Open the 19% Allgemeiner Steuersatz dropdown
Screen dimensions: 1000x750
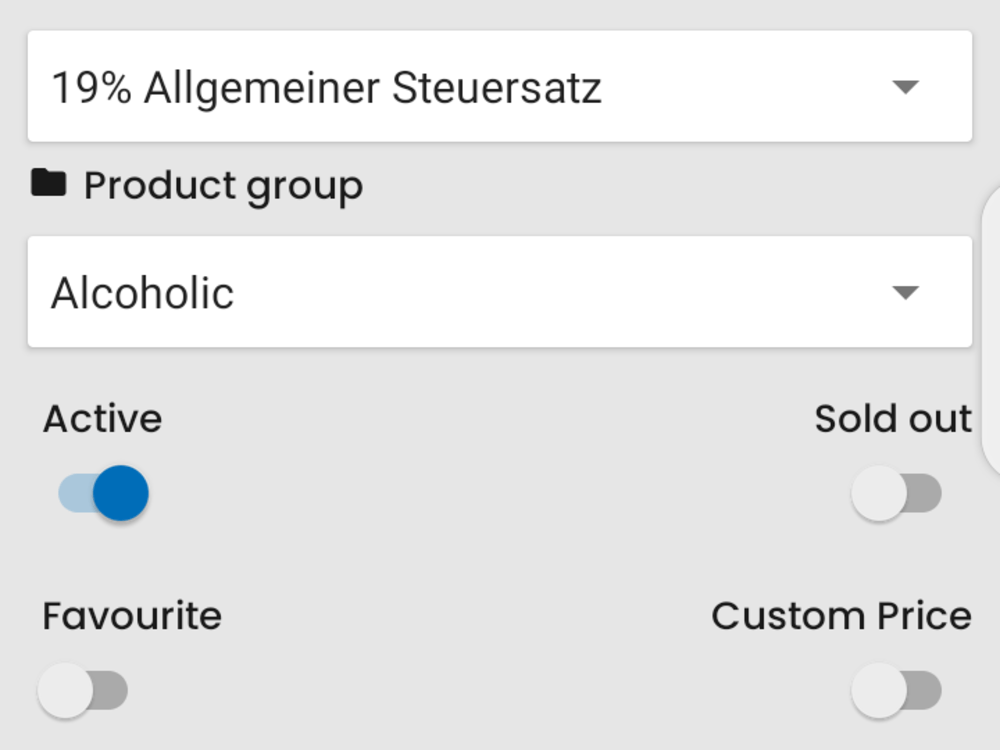tap(500, 86)
